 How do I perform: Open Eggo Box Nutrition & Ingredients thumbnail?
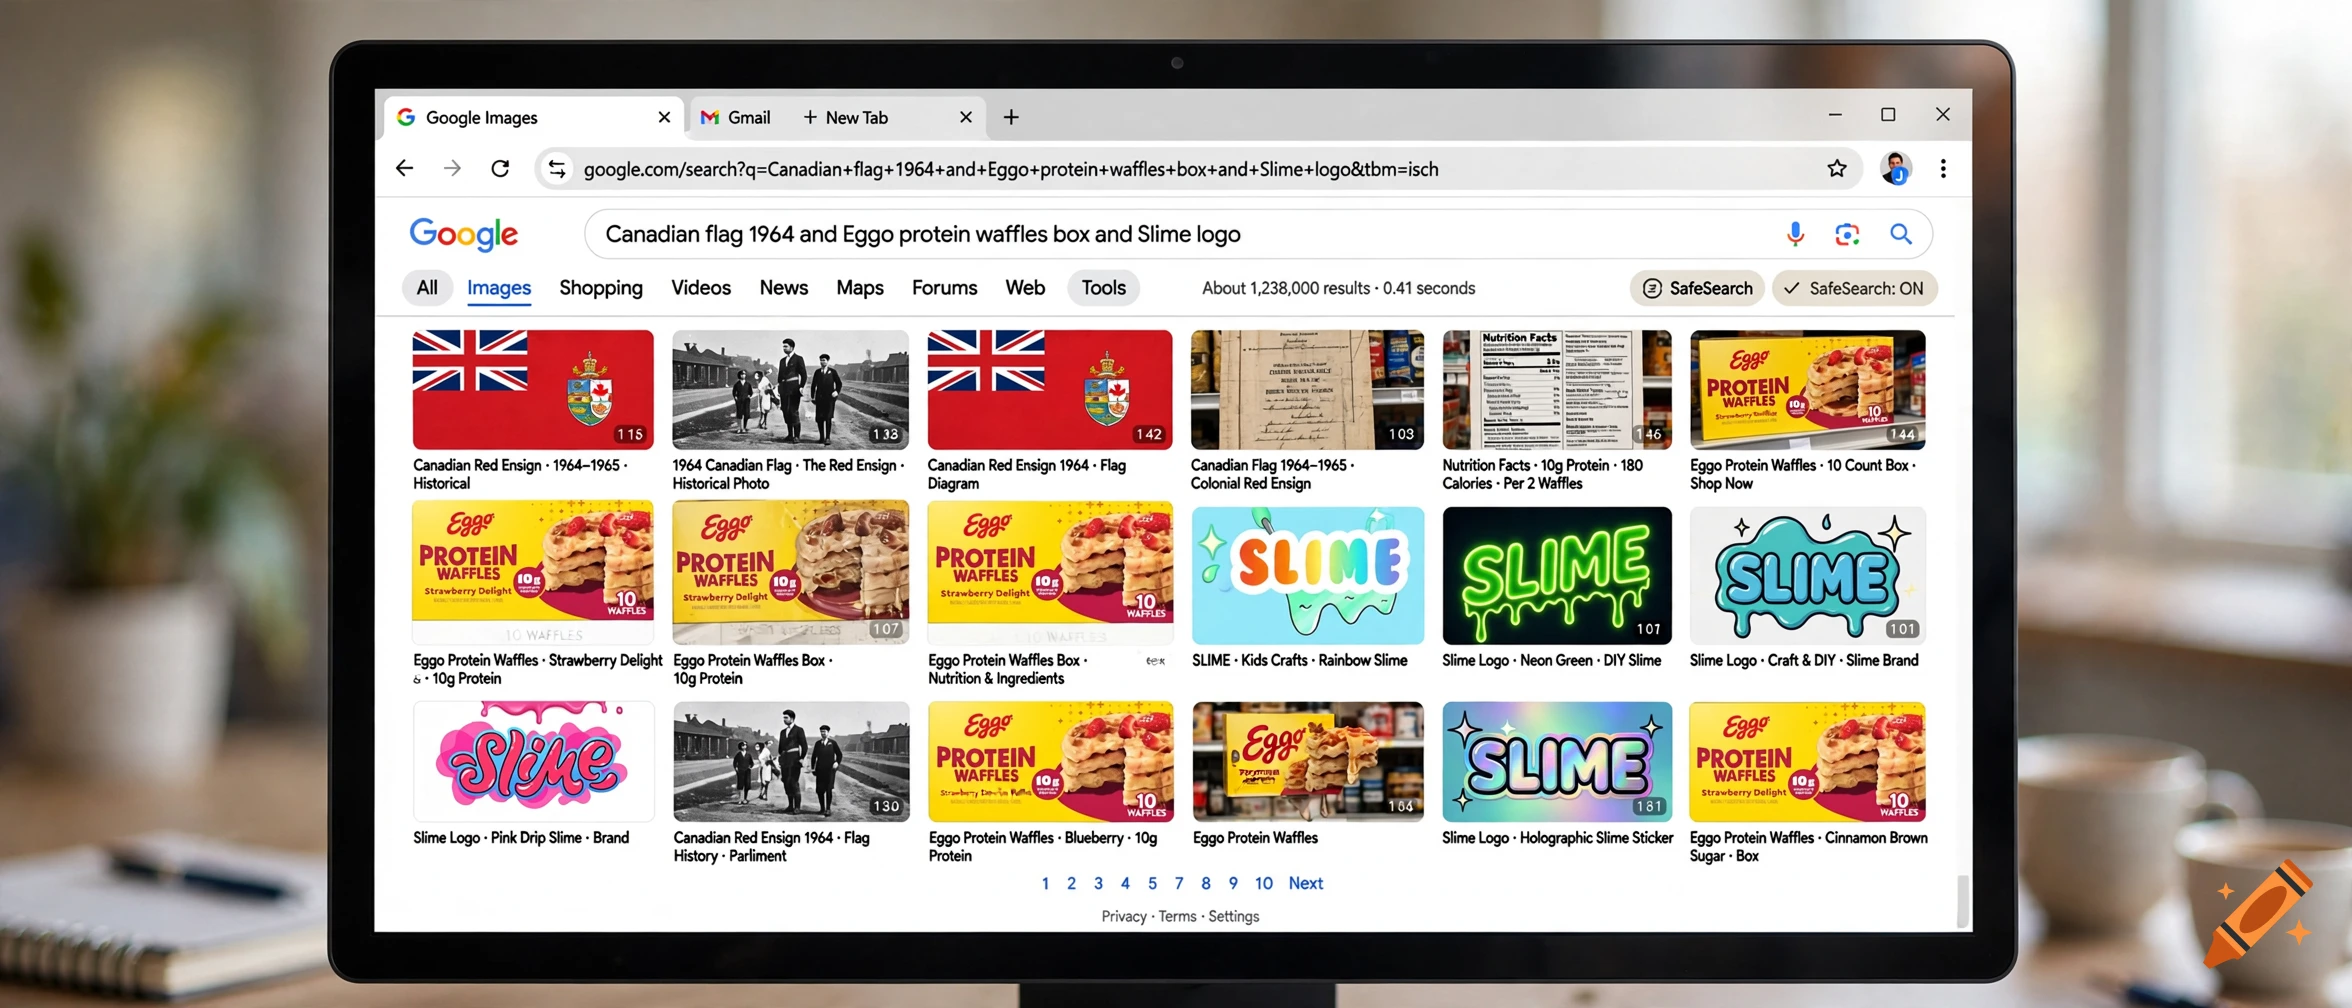click(1050, 572)
